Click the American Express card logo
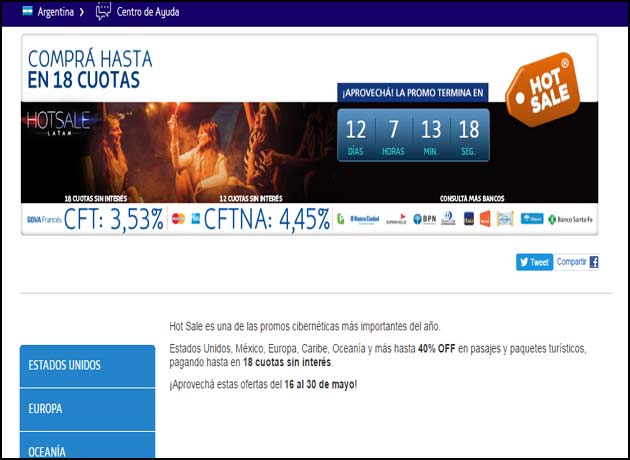 (x=195, y=218)
